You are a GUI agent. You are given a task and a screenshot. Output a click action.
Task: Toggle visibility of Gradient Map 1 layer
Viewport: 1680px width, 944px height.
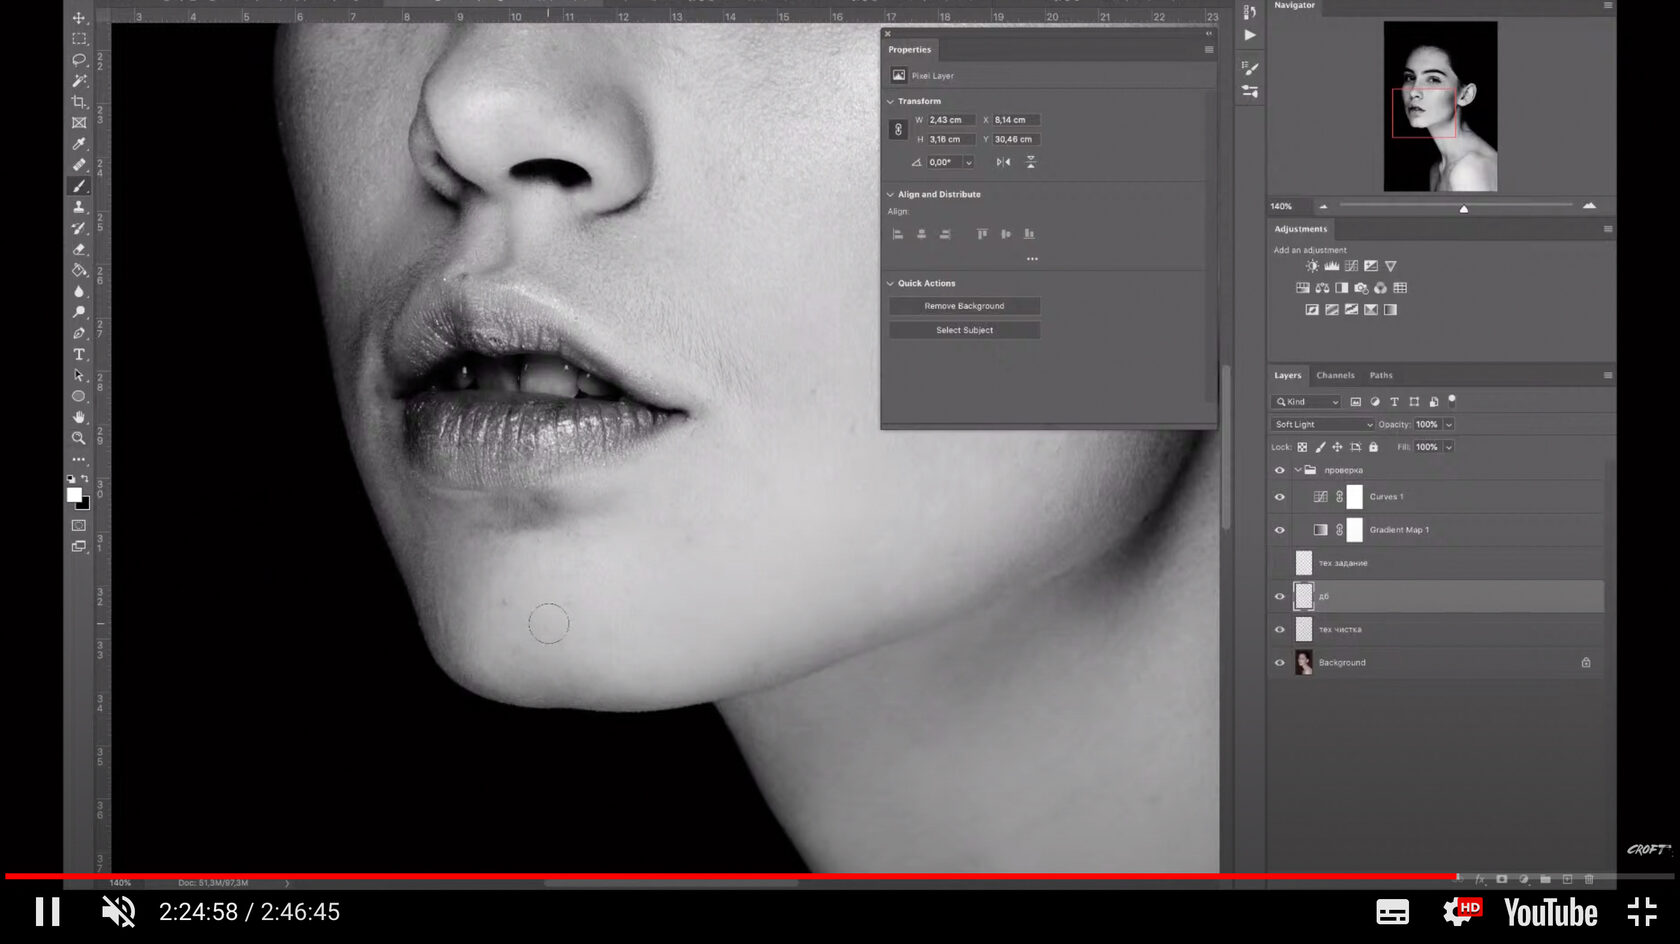click(1279, 530)
